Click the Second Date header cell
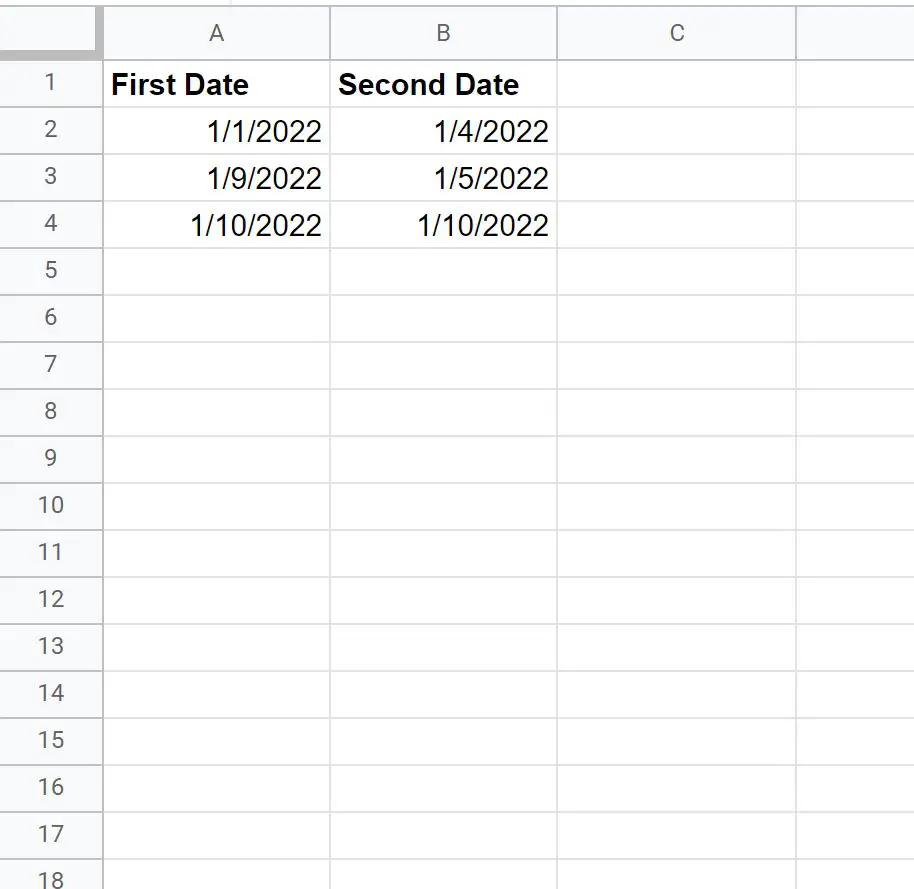The height and width of the screenshot is (889, 914). (x=442, y=84)
